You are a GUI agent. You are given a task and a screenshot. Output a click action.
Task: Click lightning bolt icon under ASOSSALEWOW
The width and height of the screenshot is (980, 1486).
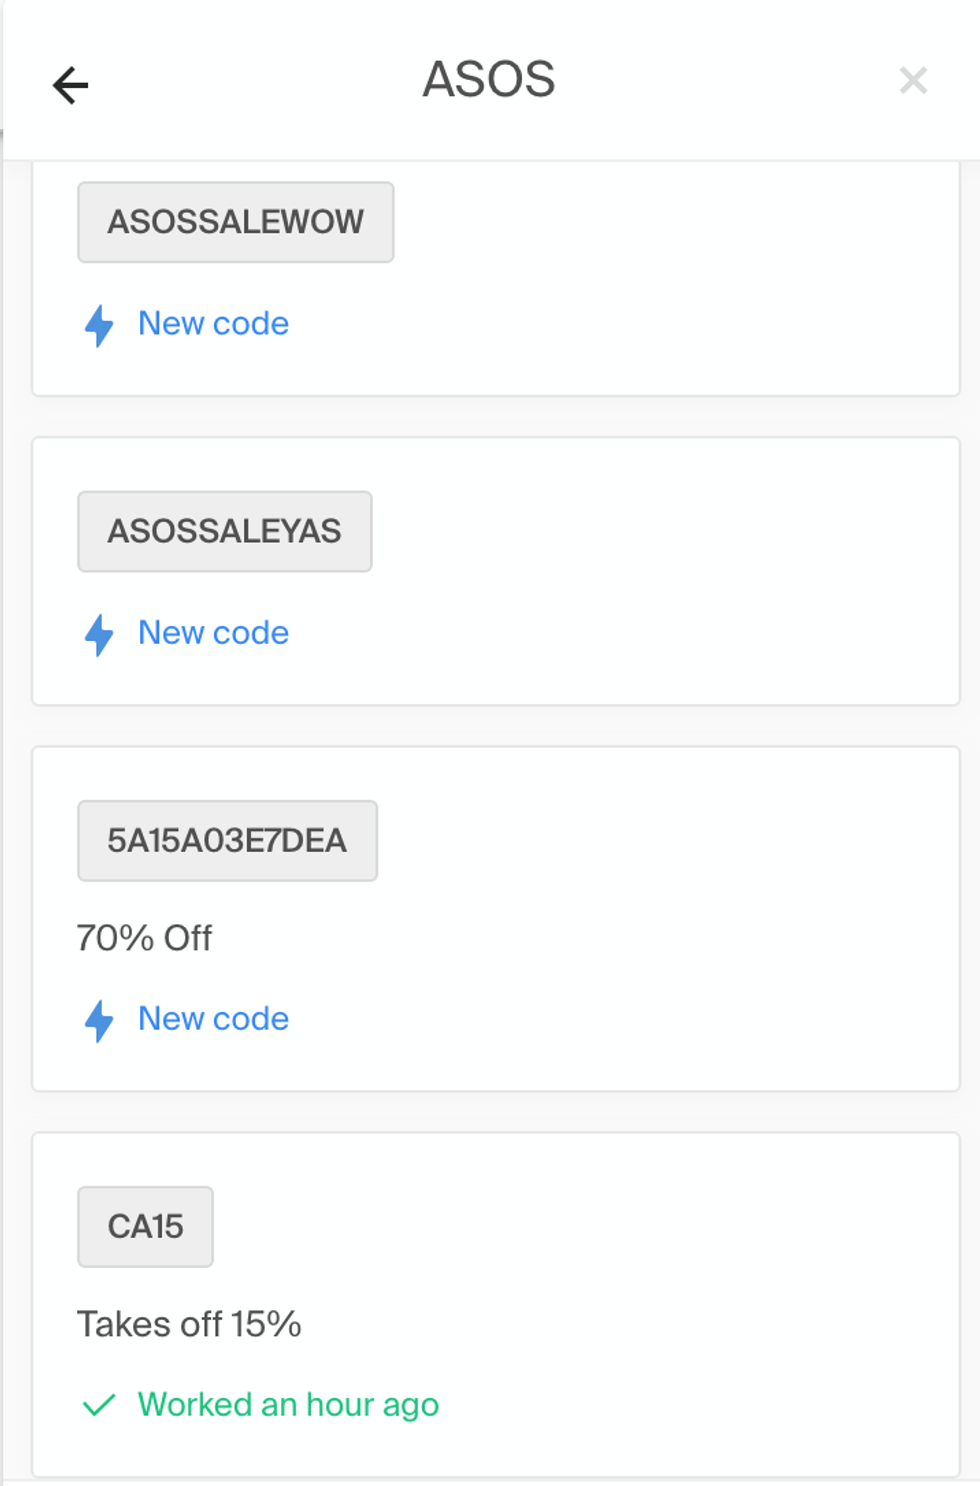point(99,325)
